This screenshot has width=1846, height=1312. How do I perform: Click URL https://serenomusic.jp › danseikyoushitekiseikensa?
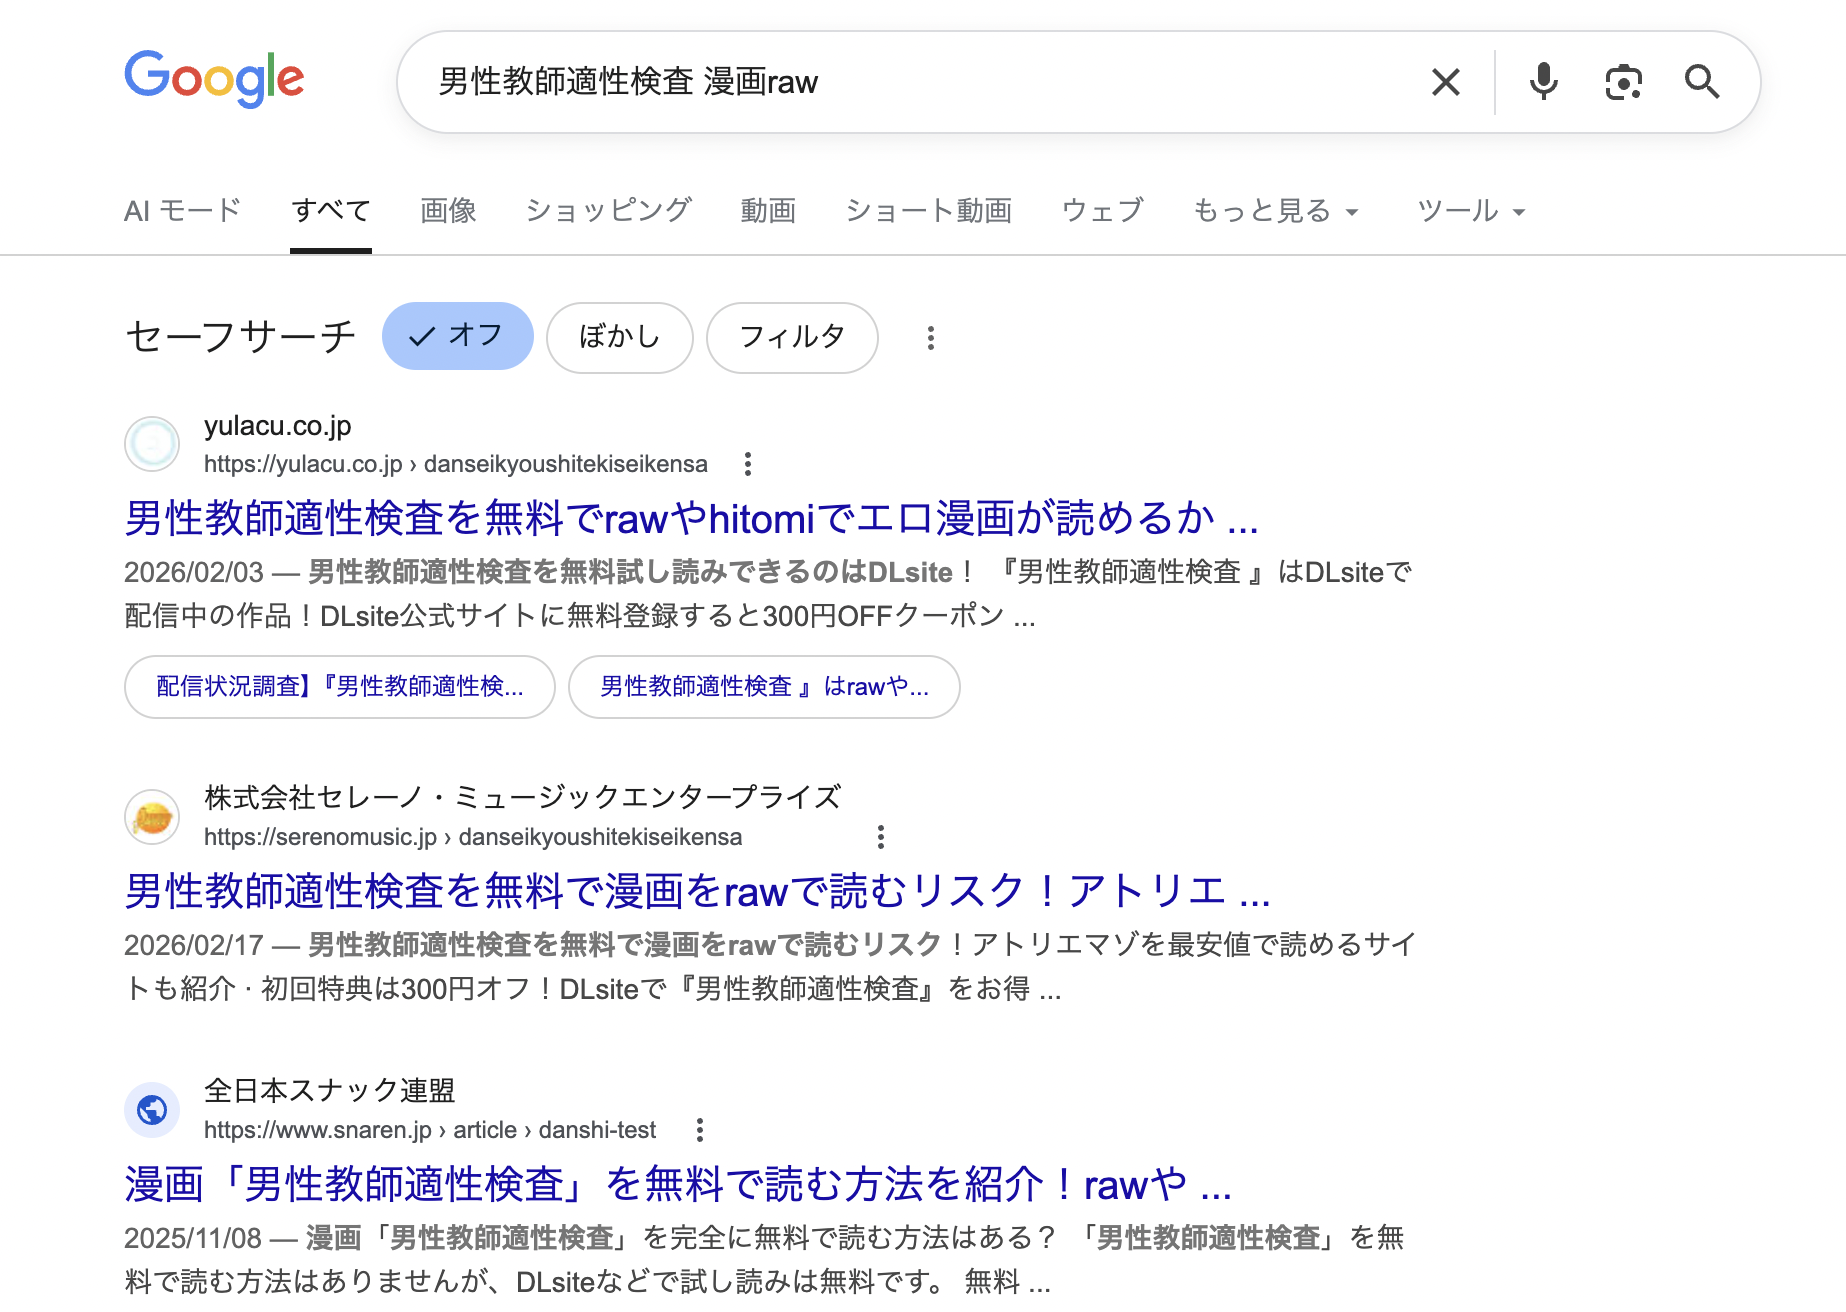473,837
